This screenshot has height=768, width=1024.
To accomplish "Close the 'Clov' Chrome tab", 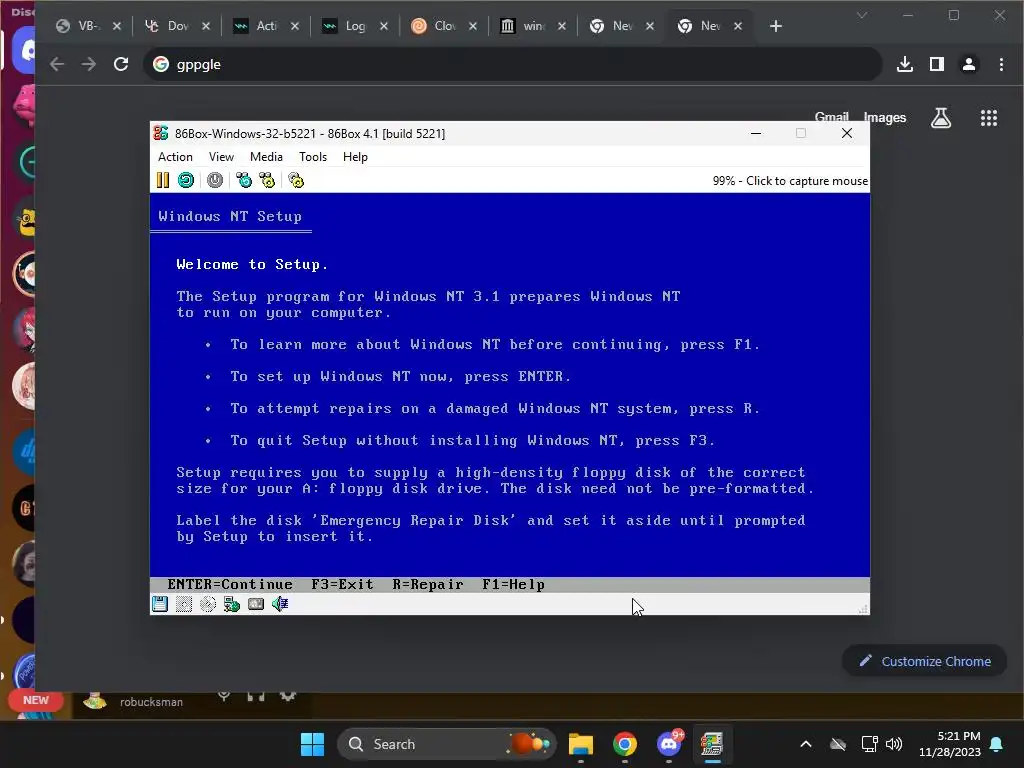I will coord(473,26).
